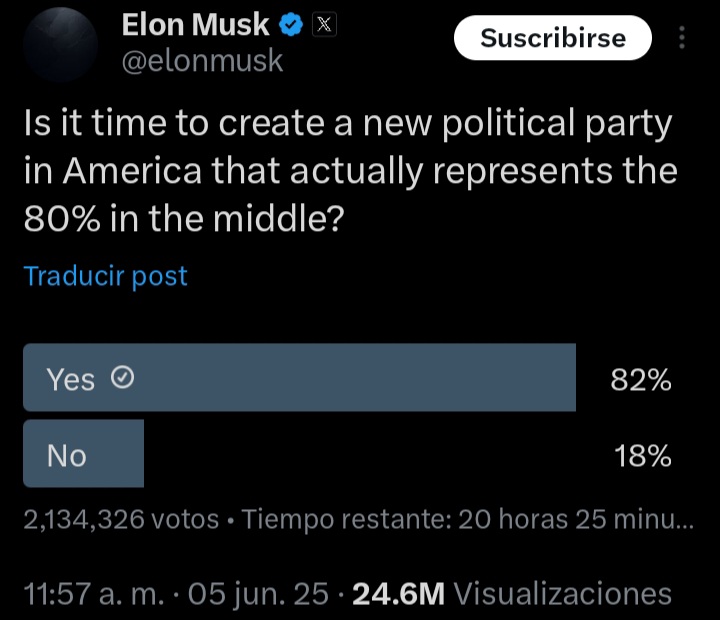720x620 pixels.
Task: Open Elon Musk display name
Action: point(196,26)
